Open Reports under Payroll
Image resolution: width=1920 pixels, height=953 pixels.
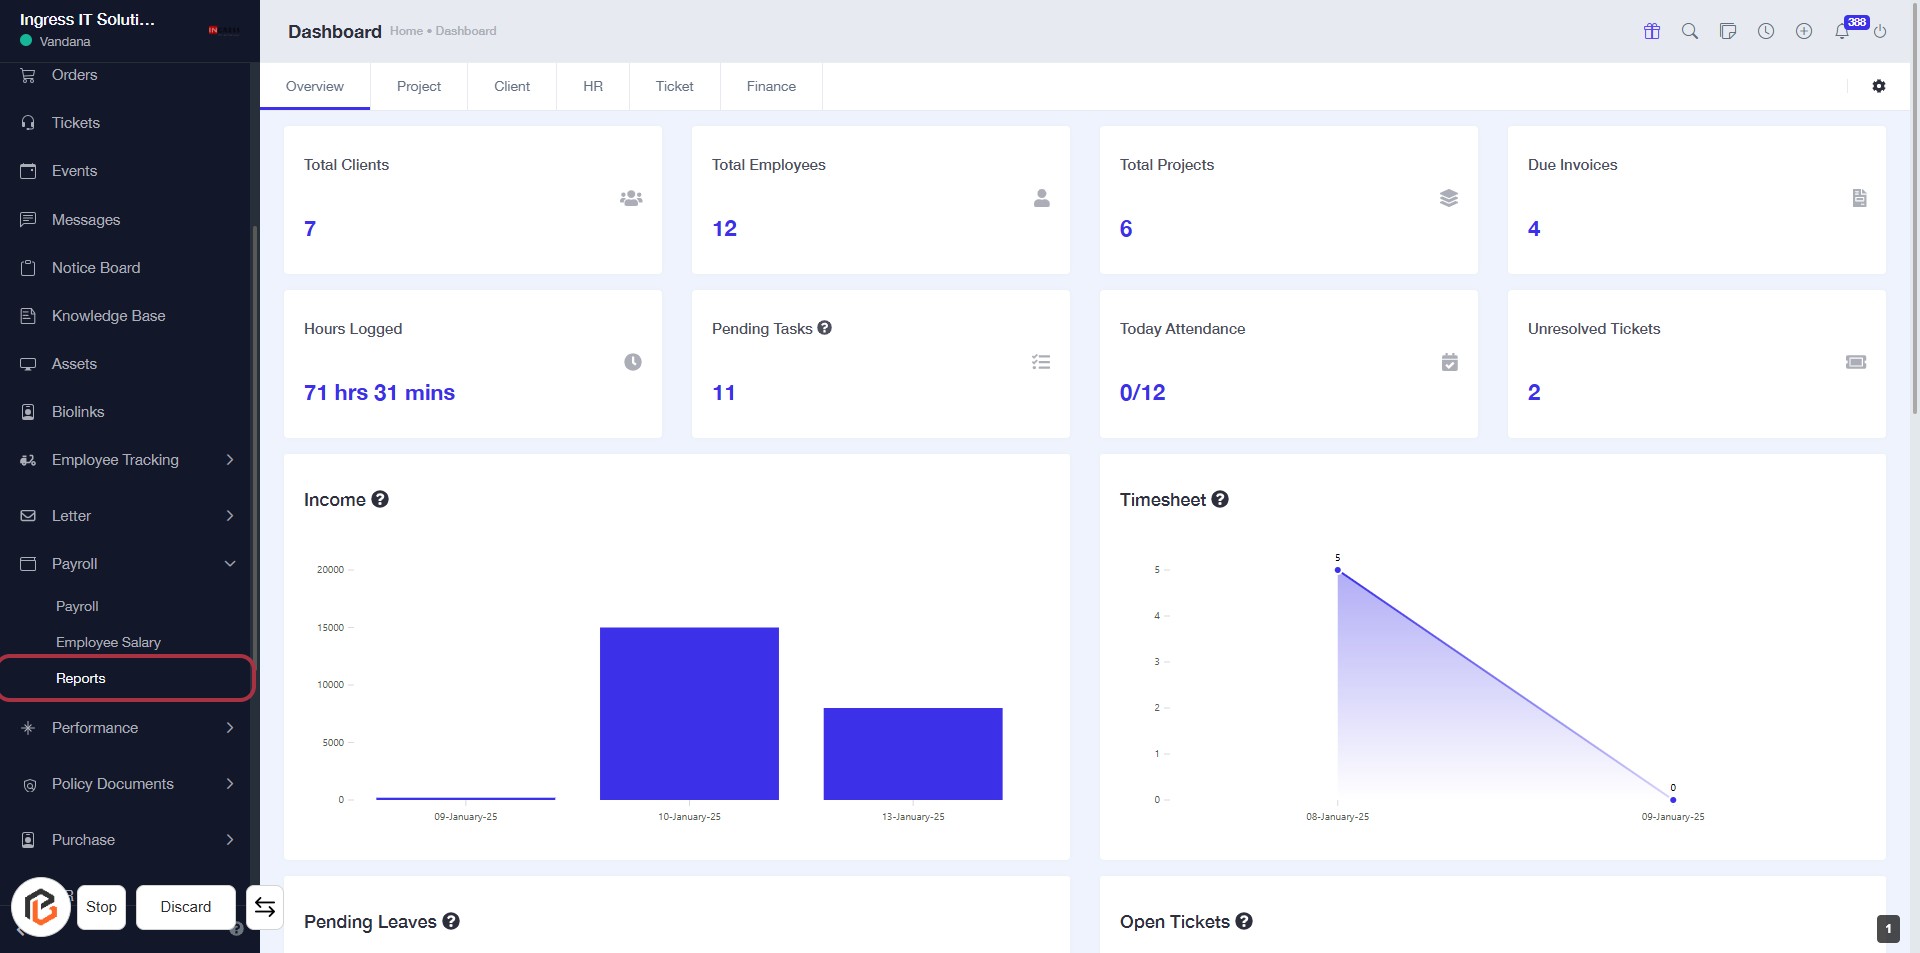click(x=81, y=678)
